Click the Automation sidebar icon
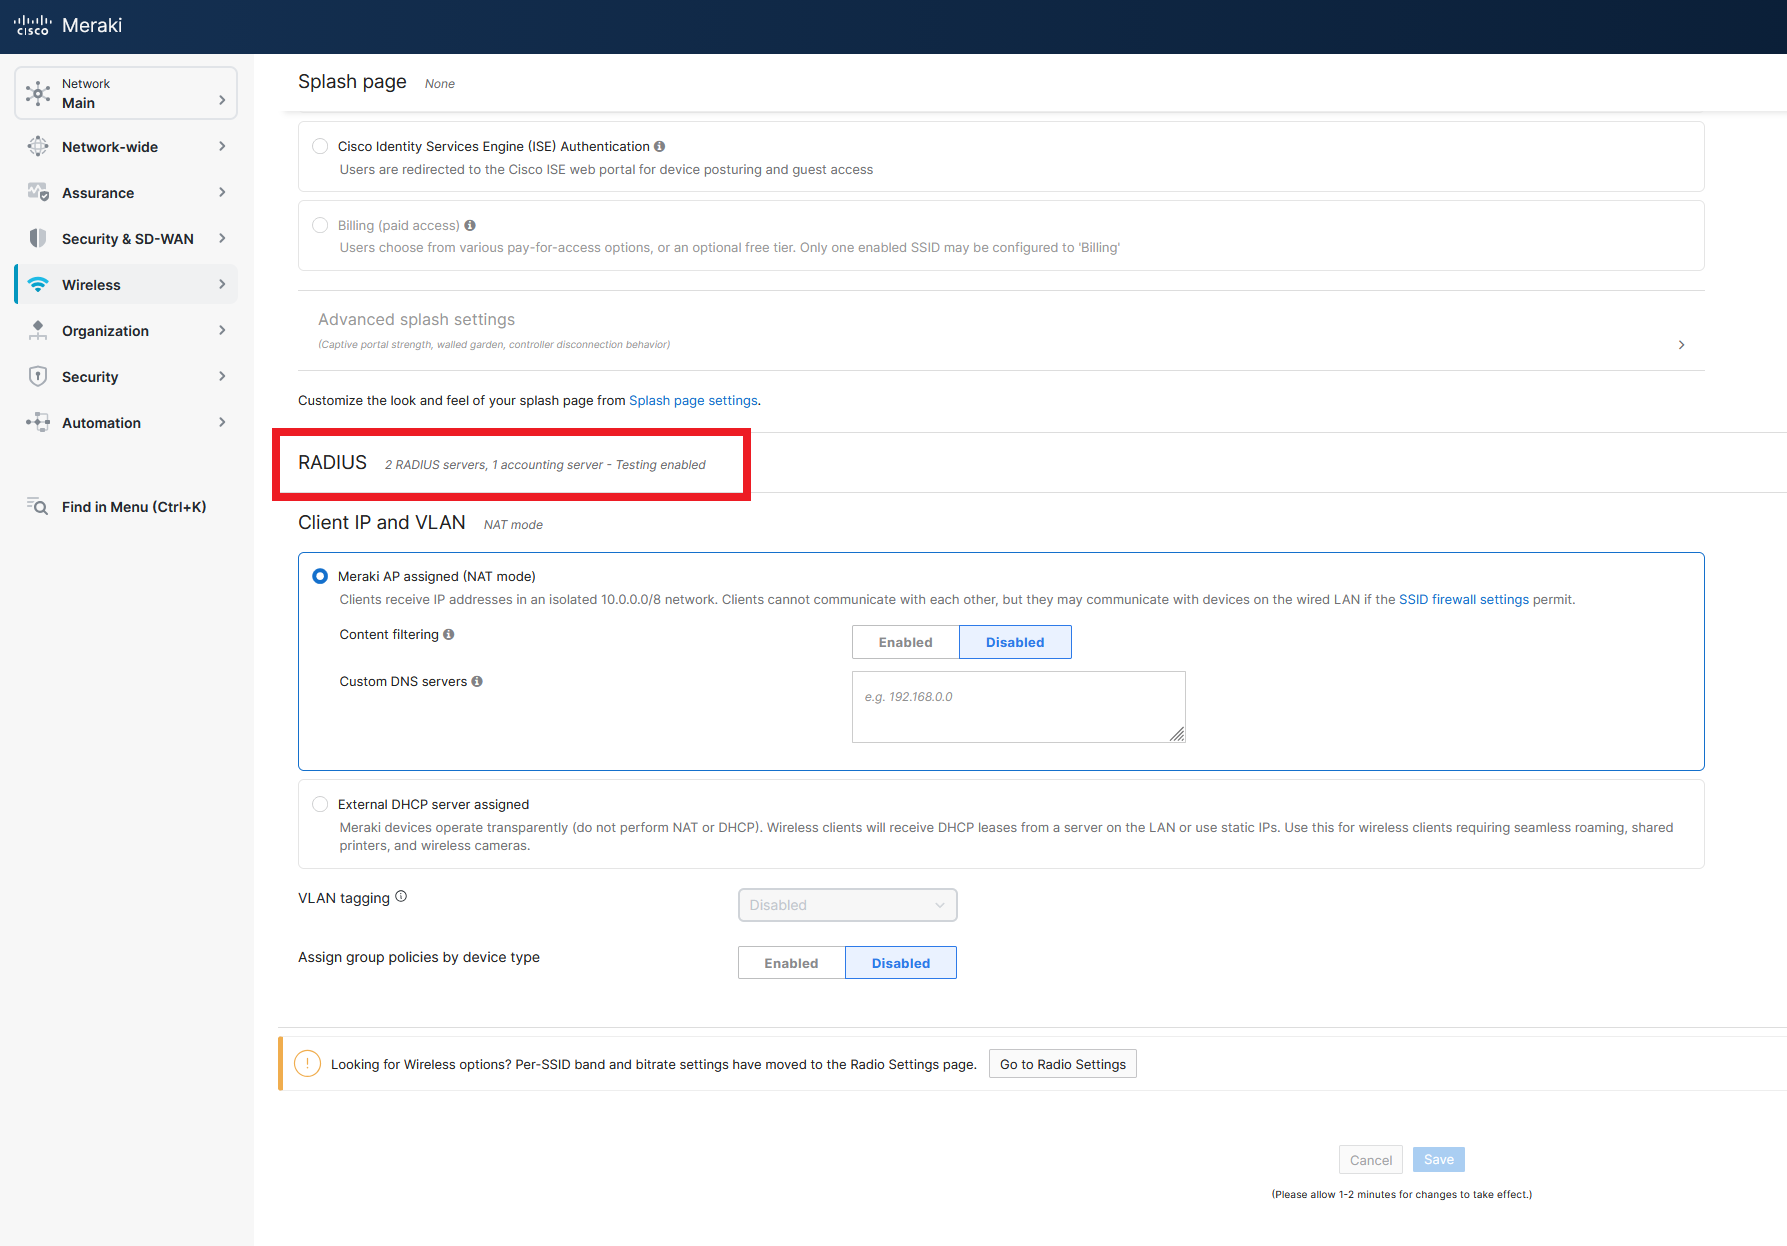Screen dimensions: 1787x1246 38,422
